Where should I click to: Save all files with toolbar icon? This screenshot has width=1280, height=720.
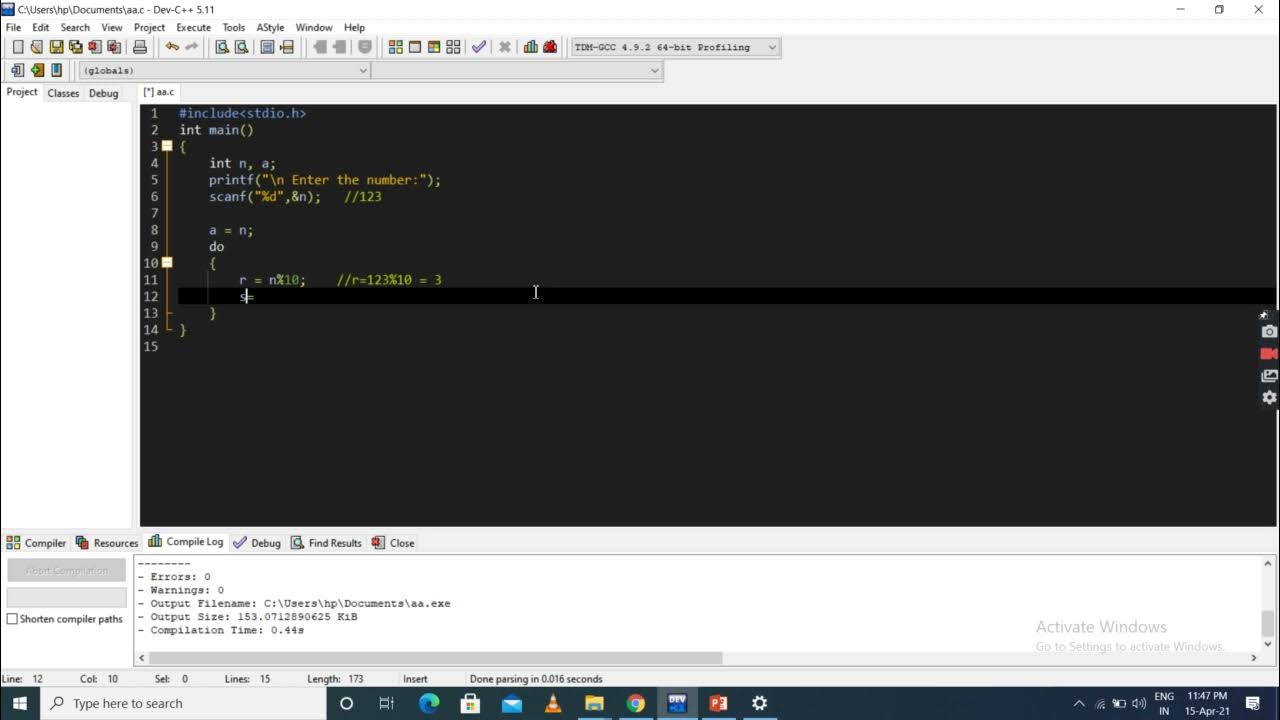pos(75,47)
